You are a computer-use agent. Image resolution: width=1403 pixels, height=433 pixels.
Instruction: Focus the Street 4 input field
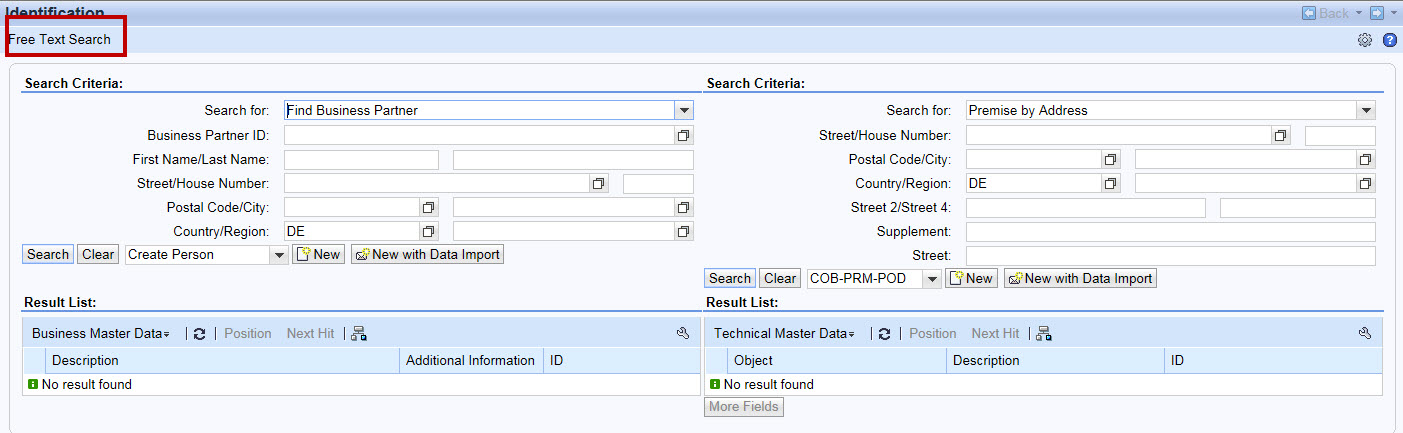[x=1298, y=208]
